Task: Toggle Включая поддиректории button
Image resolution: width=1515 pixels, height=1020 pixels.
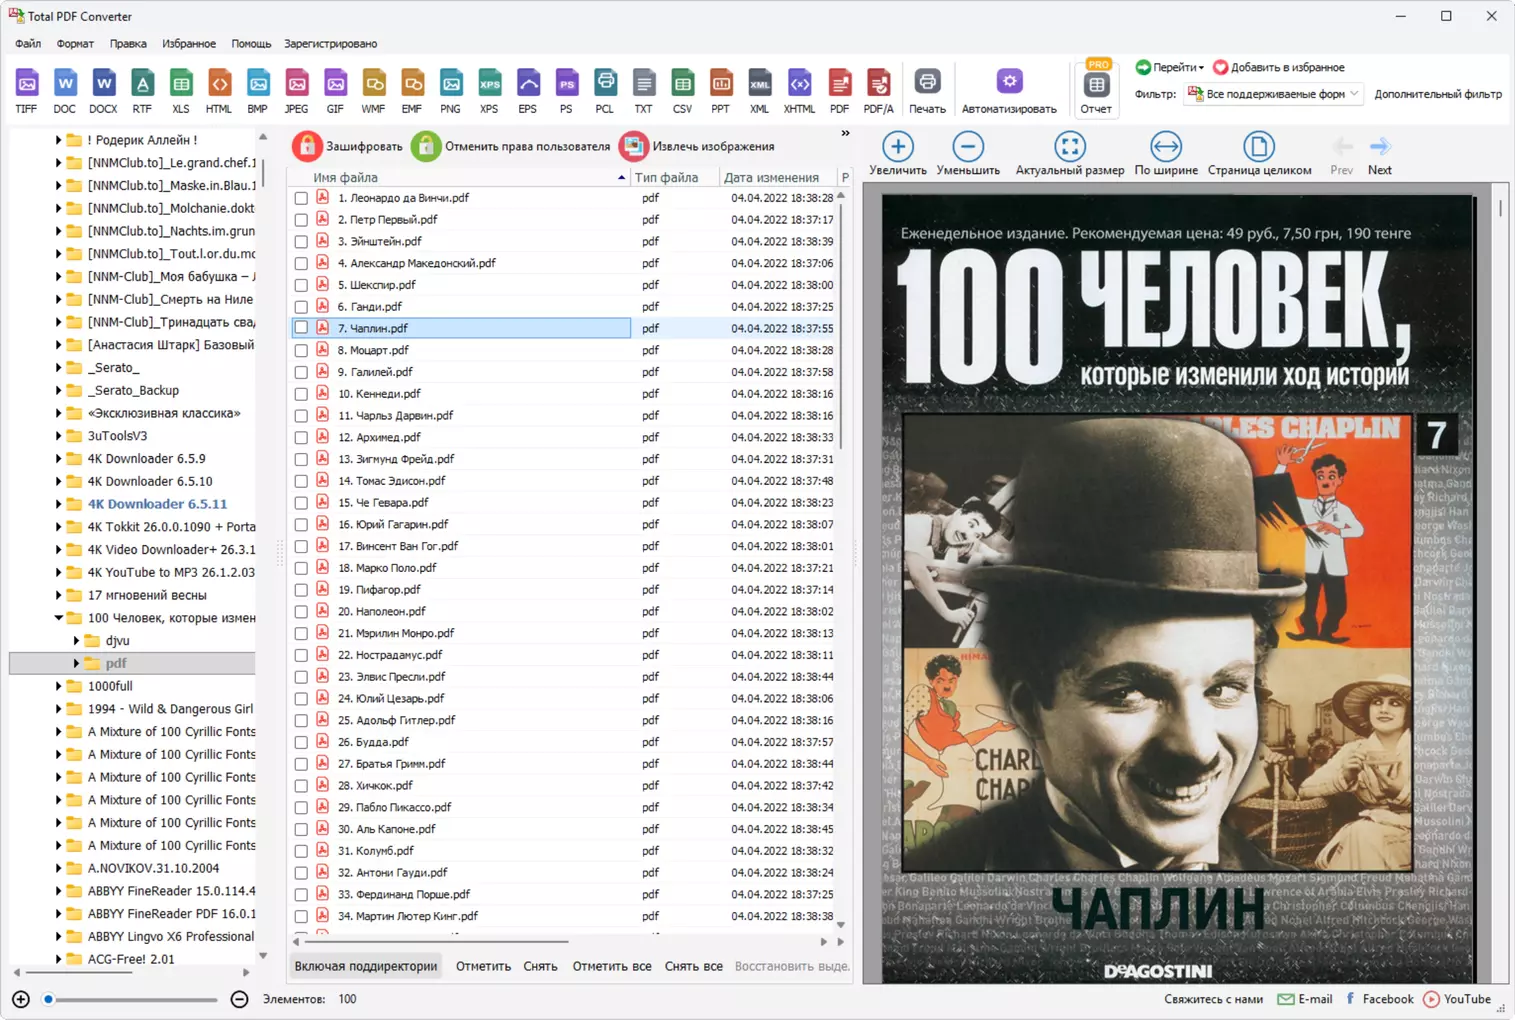Action: tap(366, 967)
